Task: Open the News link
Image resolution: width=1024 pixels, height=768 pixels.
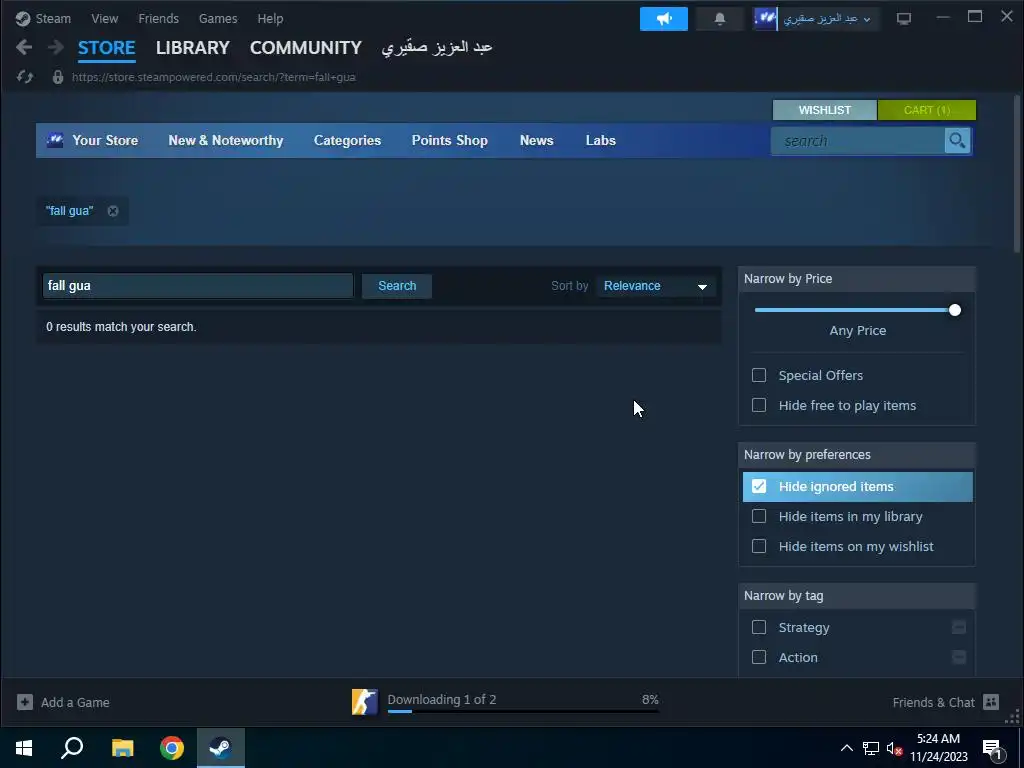Action: point(537,140)
